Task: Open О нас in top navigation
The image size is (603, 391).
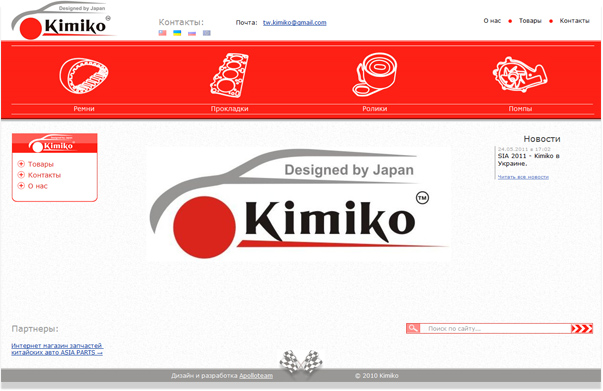Action: pos(492,21)
